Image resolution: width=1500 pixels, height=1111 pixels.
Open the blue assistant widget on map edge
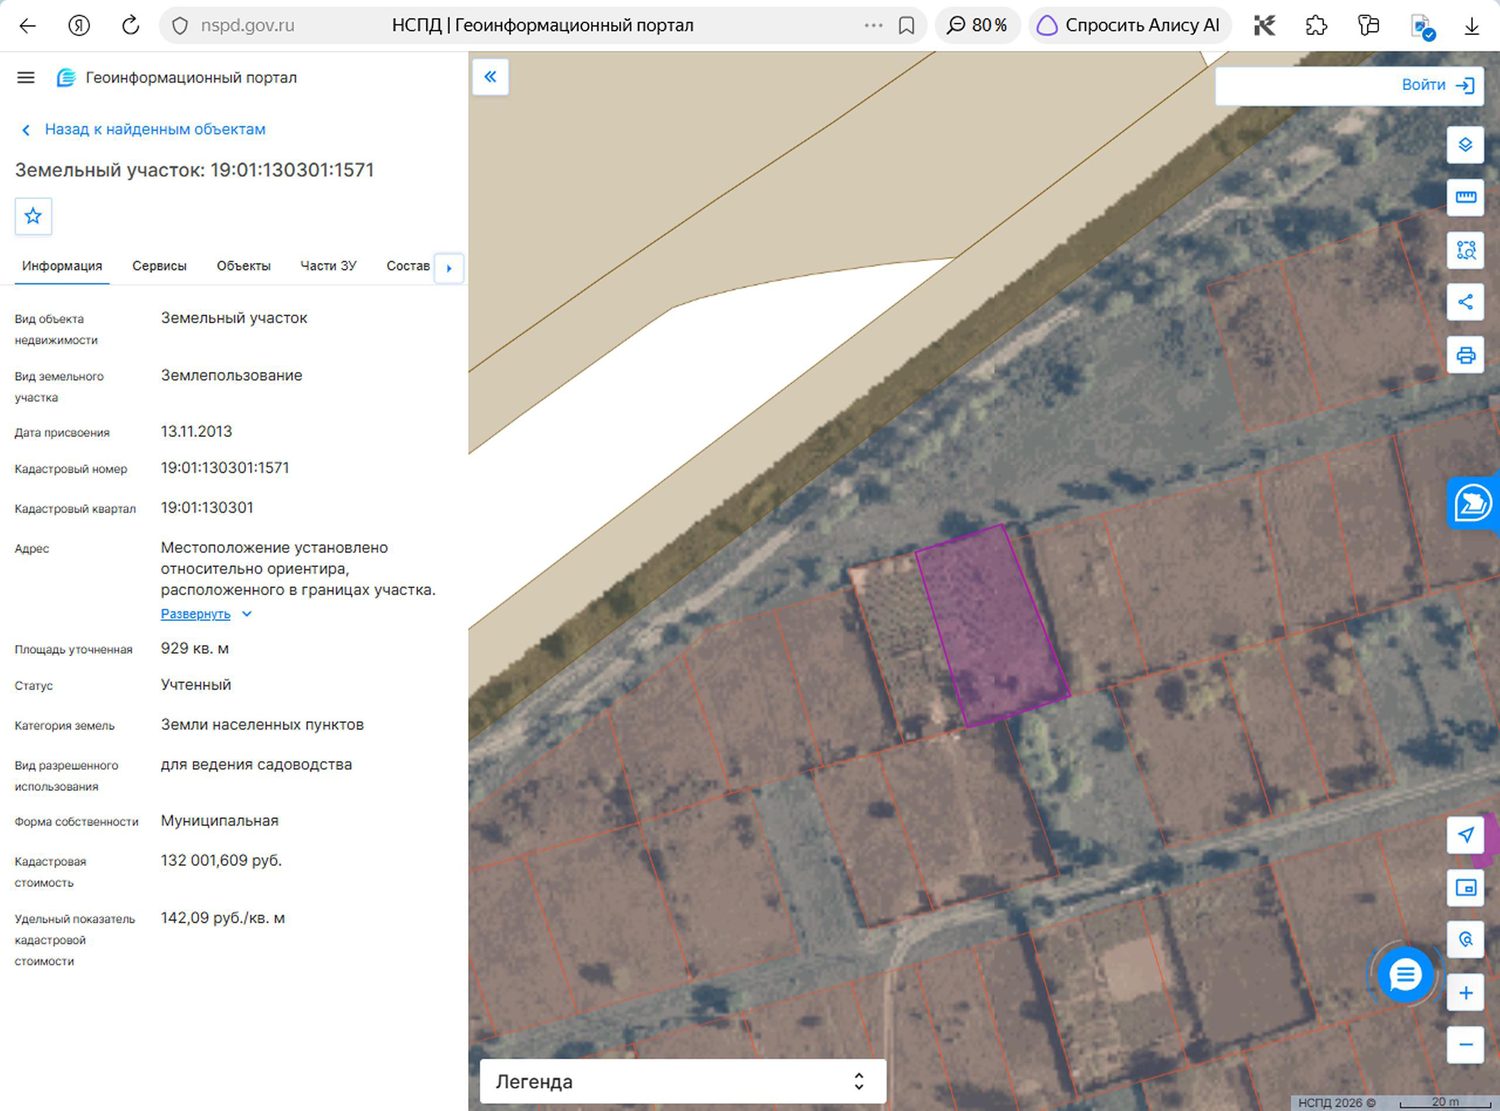pos(1473,504)
